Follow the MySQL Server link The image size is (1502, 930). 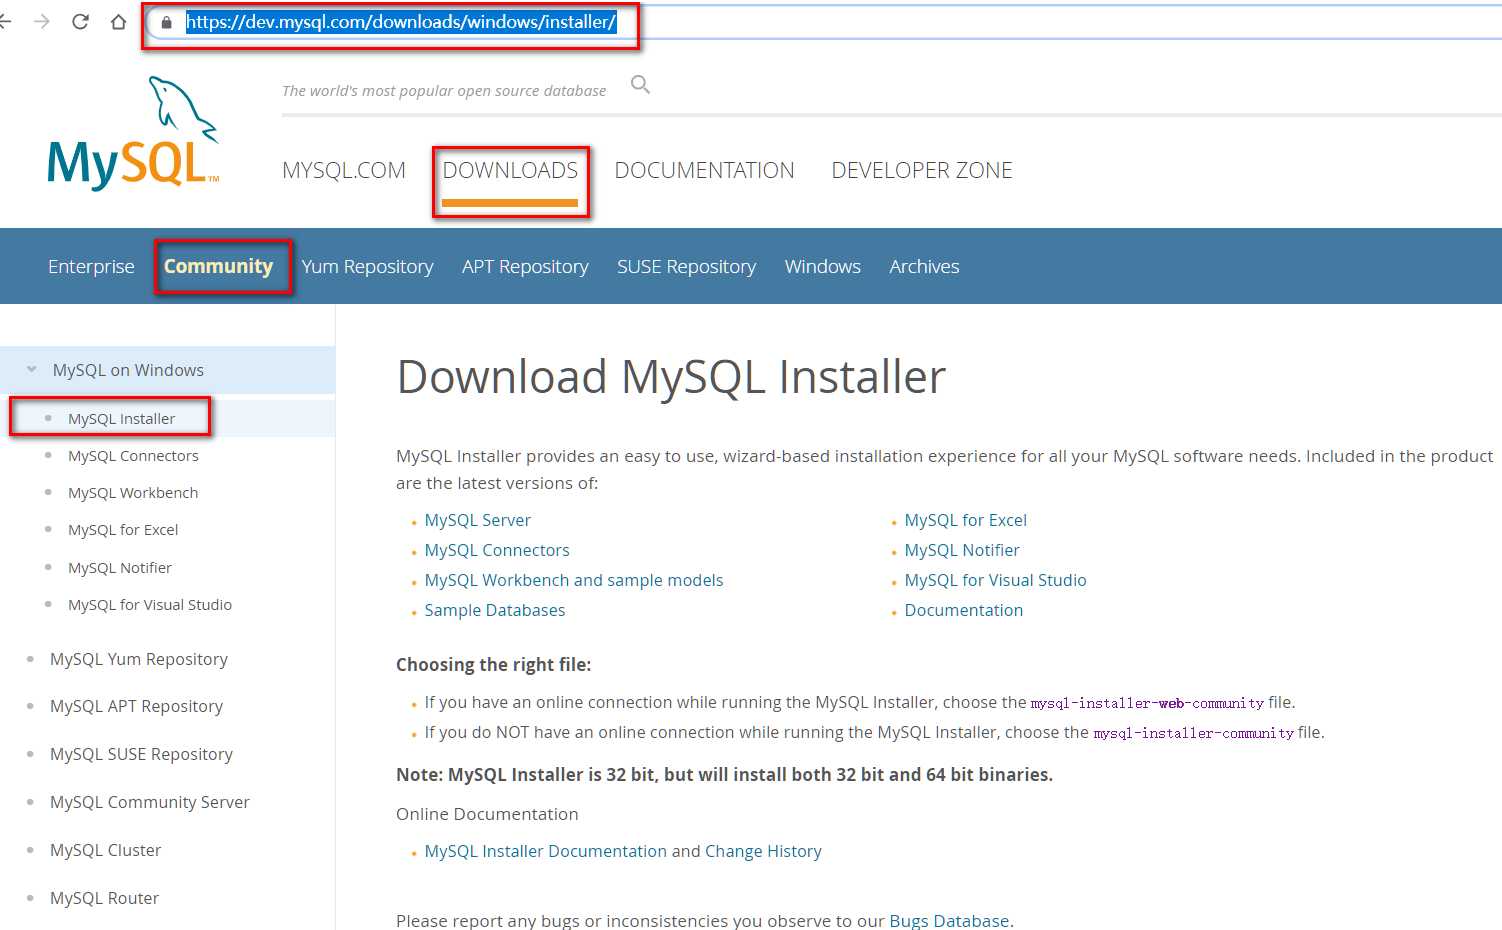tap(477, 520)
